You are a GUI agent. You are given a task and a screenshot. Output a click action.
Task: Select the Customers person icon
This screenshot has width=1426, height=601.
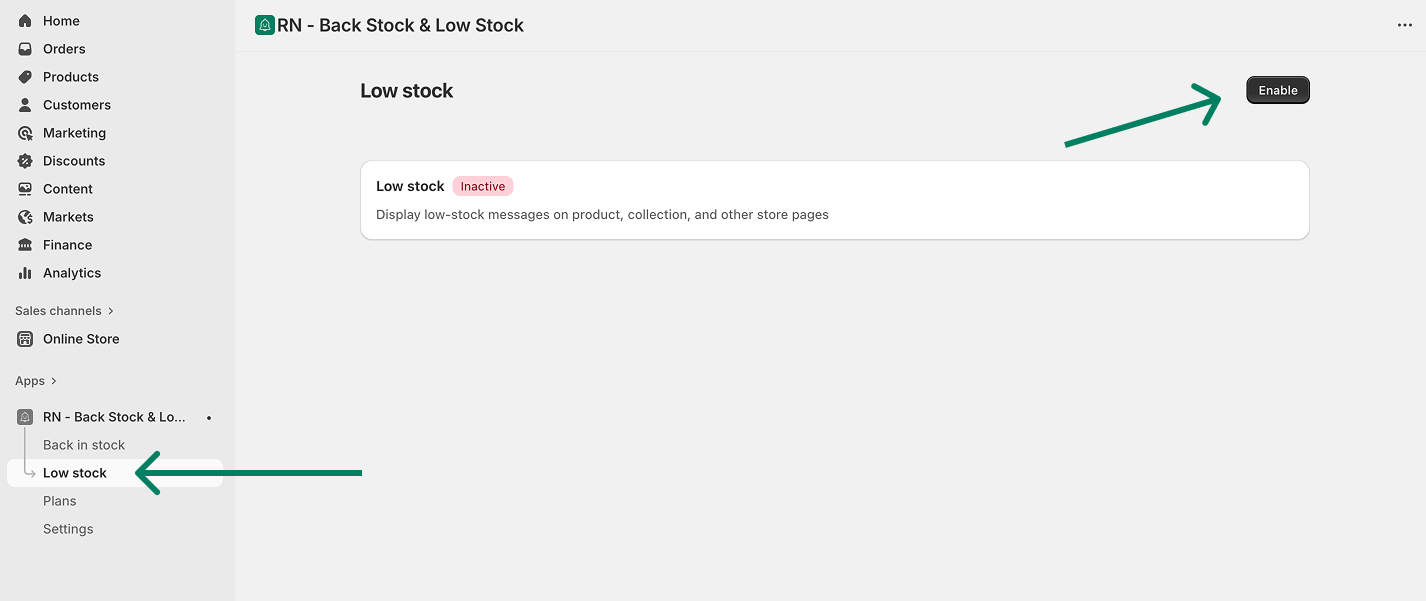click(25, 105)
